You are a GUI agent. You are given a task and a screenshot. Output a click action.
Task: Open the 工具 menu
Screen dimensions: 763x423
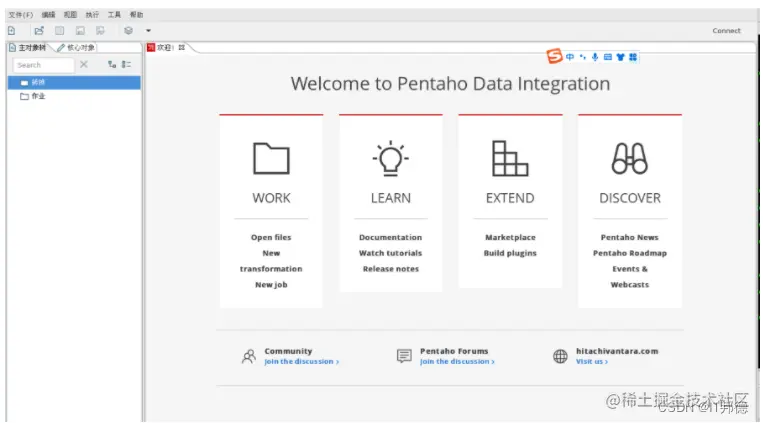[114, 15]
